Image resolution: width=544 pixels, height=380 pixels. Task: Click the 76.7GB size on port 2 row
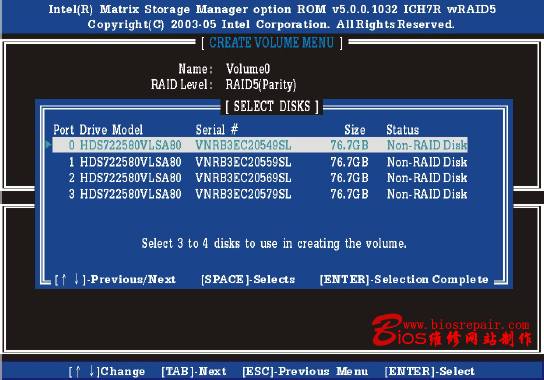(349, 178)
